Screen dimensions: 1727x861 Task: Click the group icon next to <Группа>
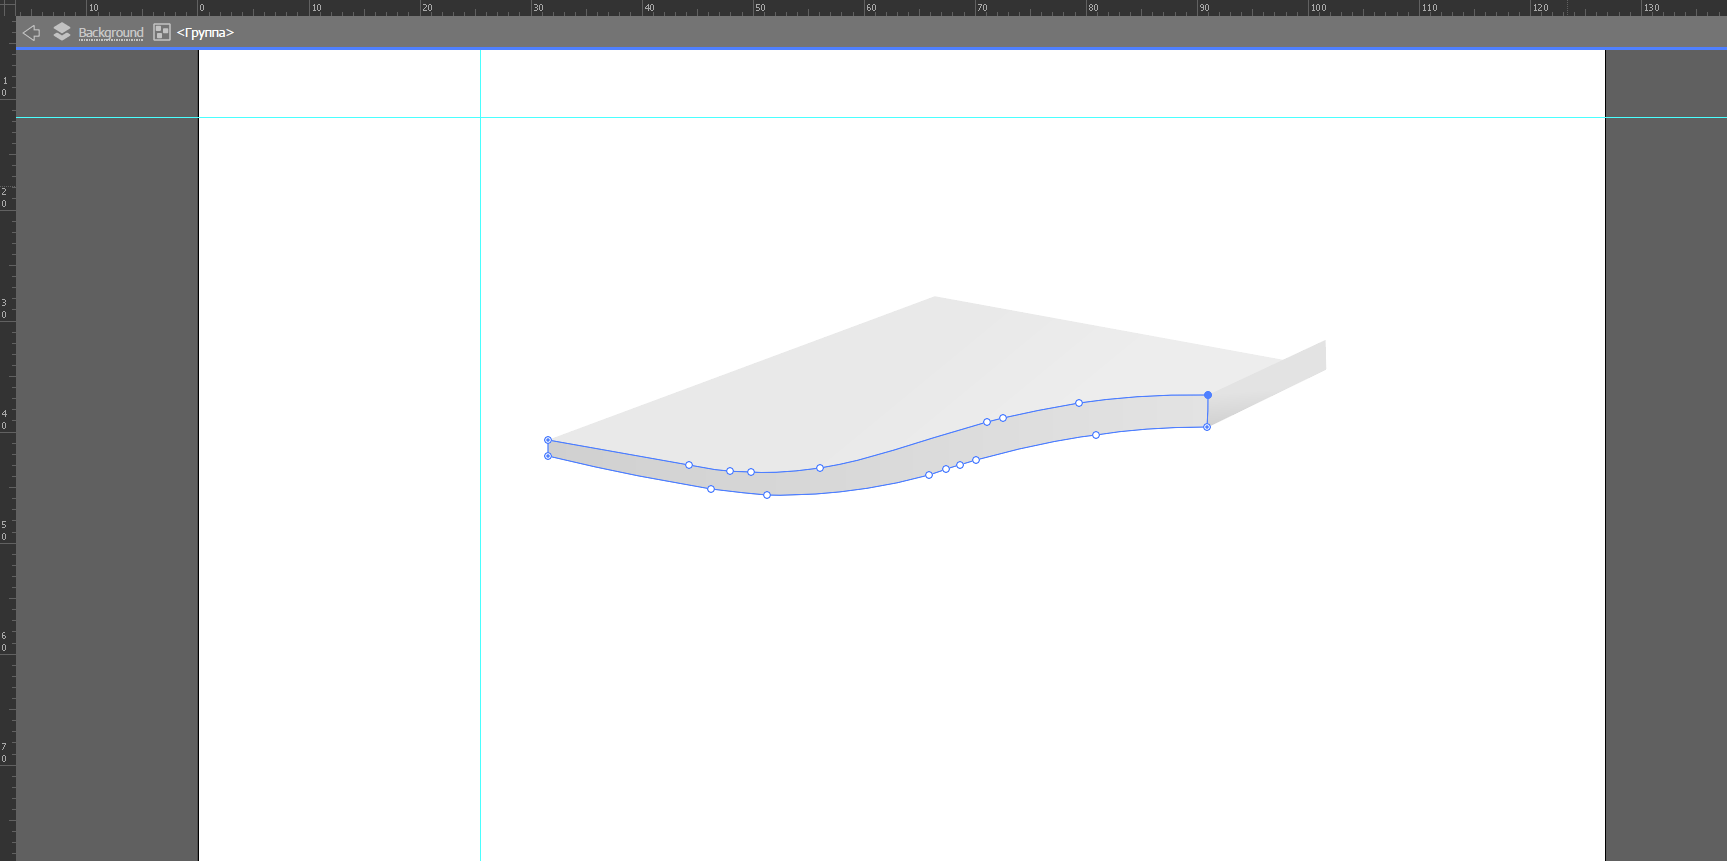[162, 32]
